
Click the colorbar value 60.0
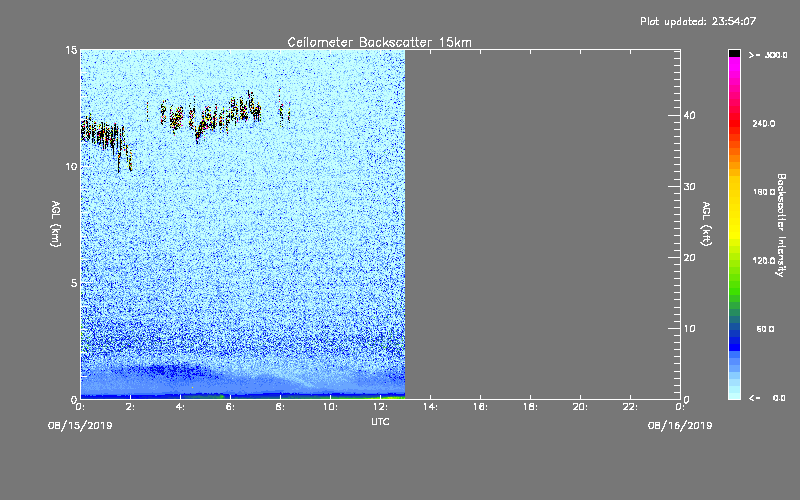point(765,329)
